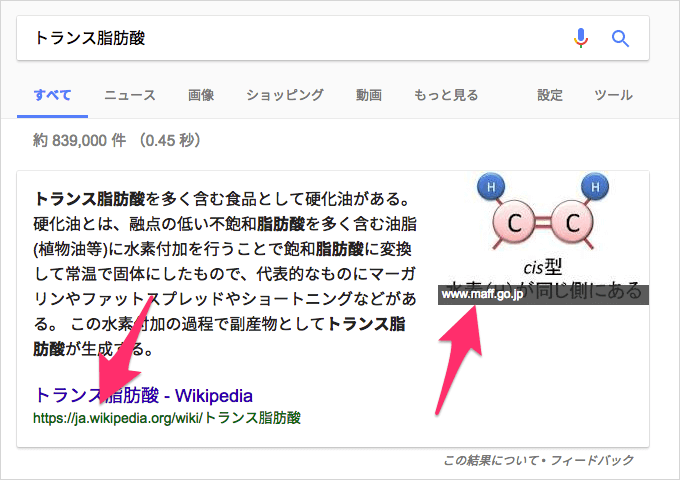Click the cis型 molecule thumbnail image
Screen dimensions: 680x480
[x=543, y=238]
